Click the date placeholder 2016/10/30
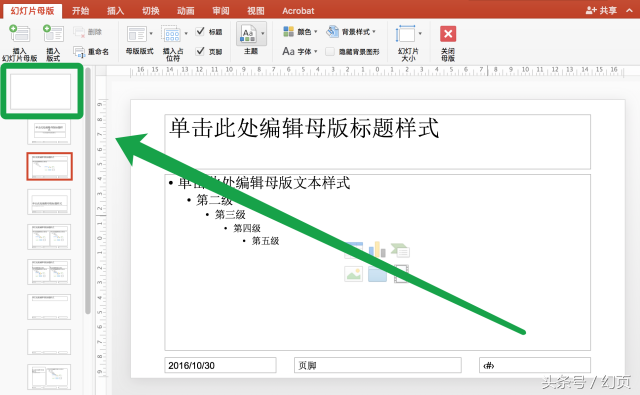Screen dimensions: 640x395 220,365
